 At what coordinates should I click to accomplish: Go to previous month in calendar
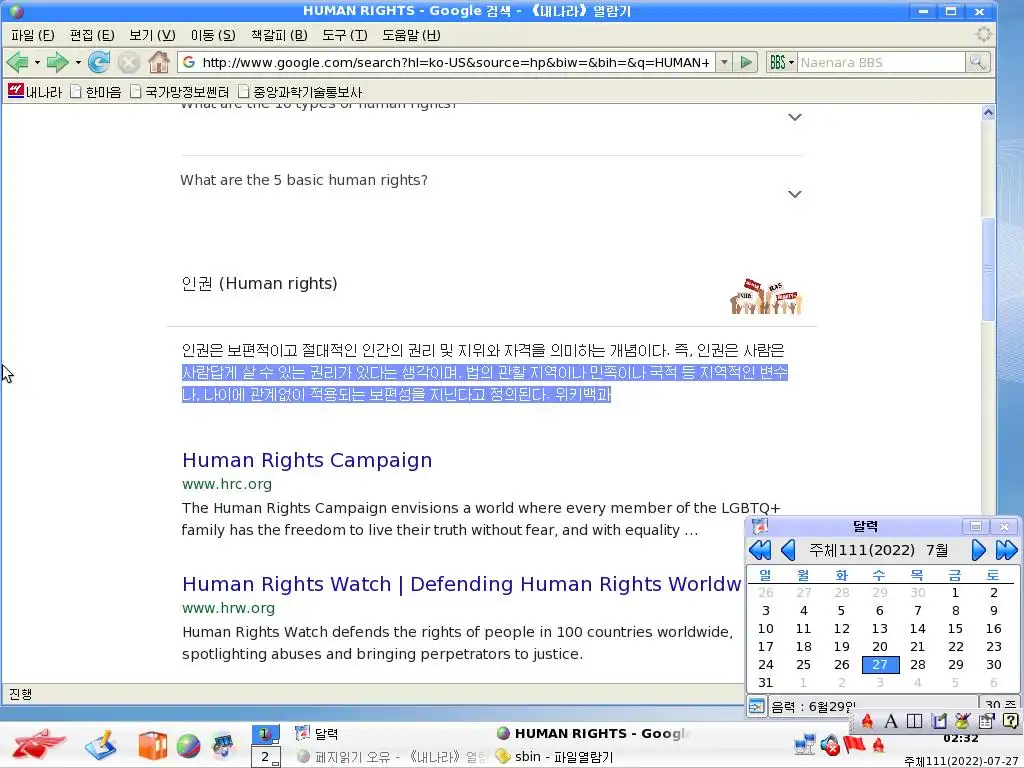[788, 550]
